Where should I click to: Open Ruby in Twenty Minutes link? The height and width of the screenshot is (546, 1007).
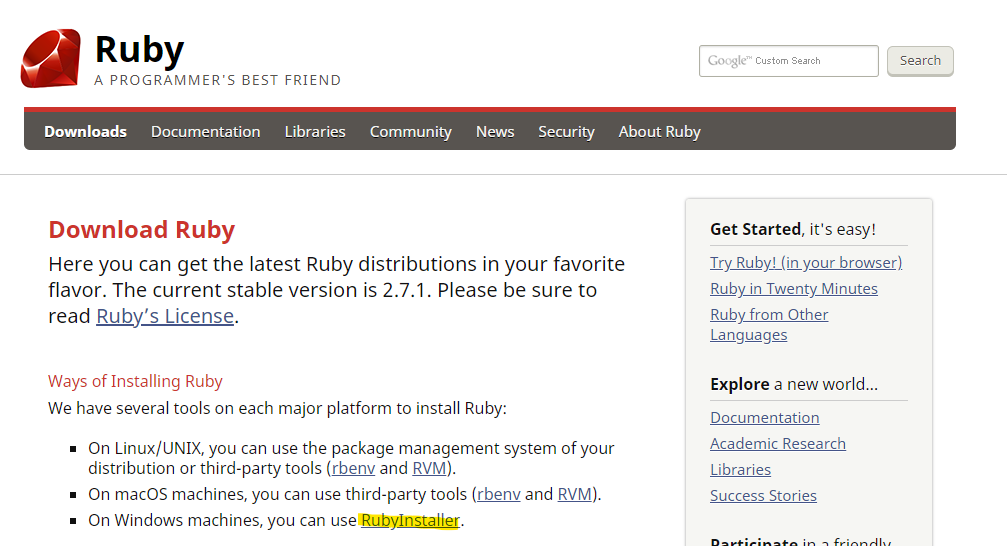(794, 289)
